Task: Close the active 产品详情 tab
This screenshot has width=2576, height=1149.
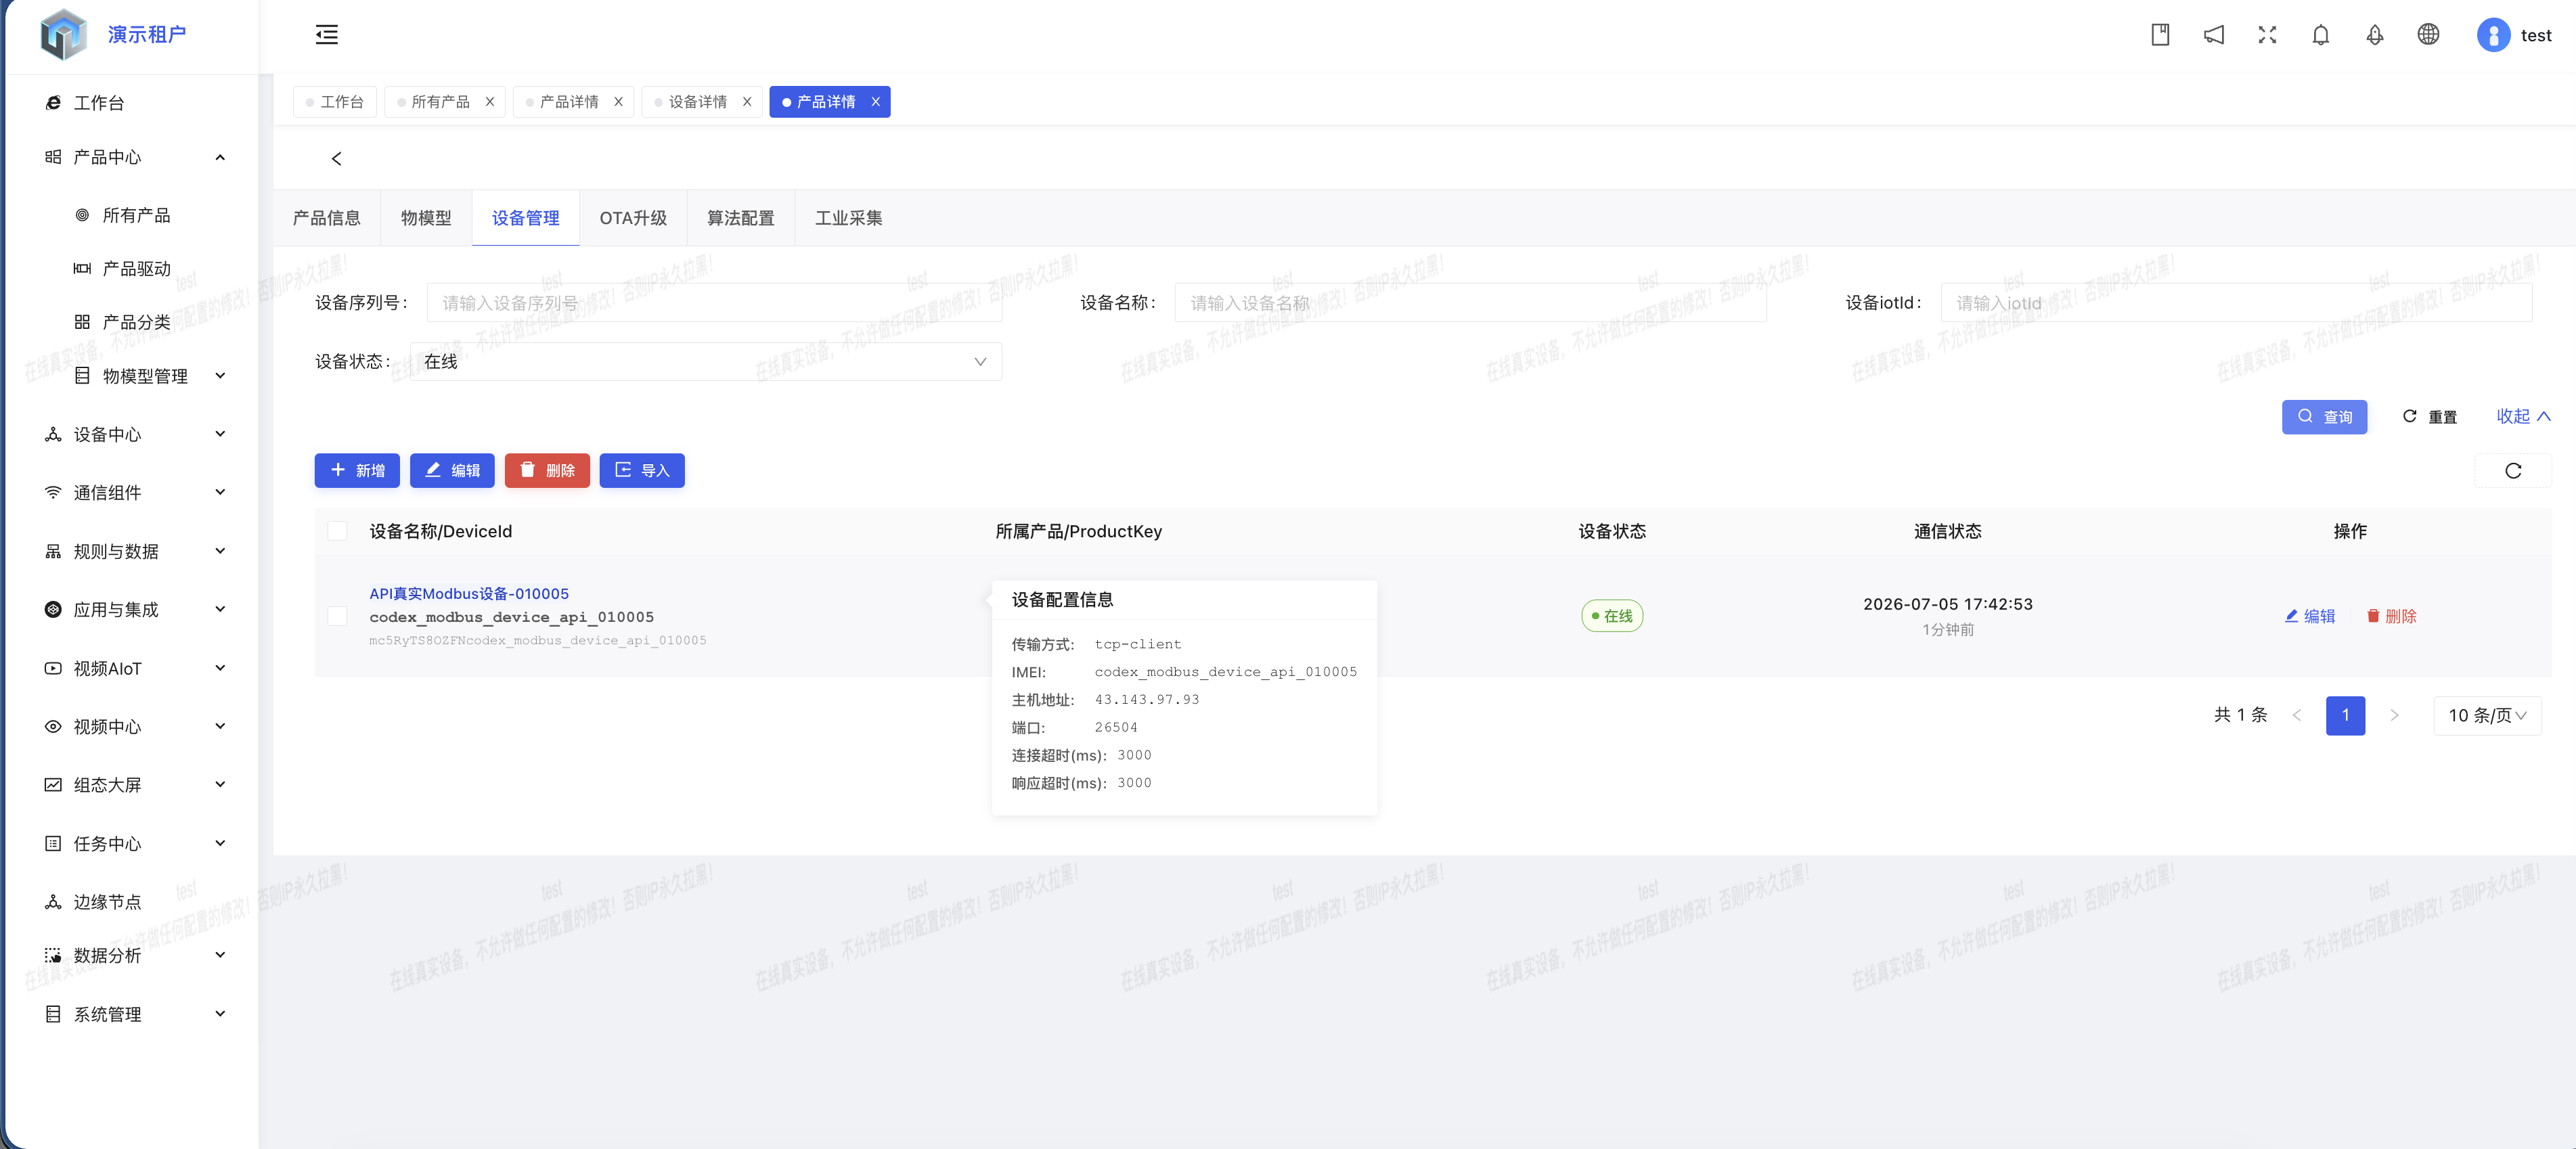Action: (x=875, y=102)
